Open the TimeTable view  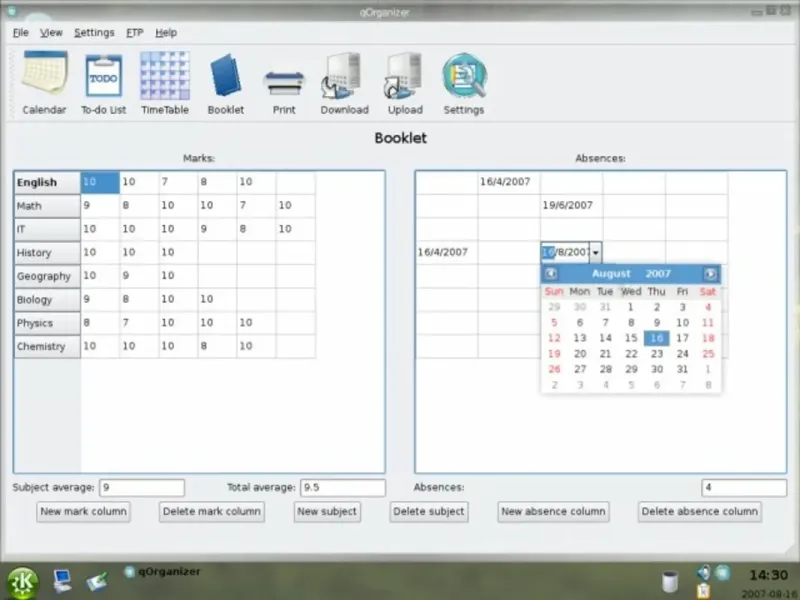(165, 83)
